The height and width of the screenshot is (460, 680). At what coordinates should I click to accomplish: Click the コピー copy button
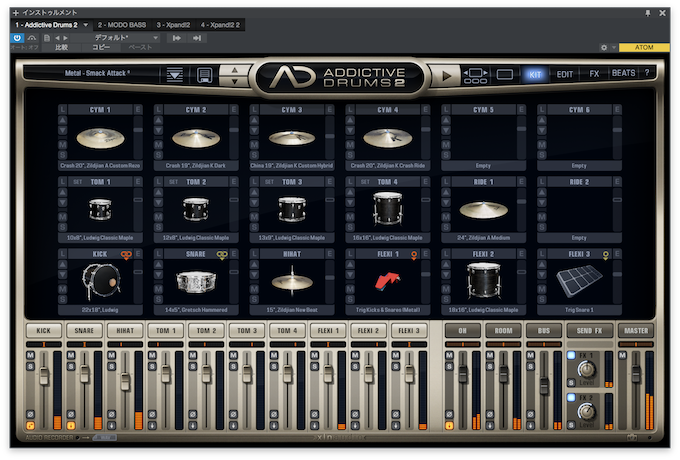click(101, 47)
